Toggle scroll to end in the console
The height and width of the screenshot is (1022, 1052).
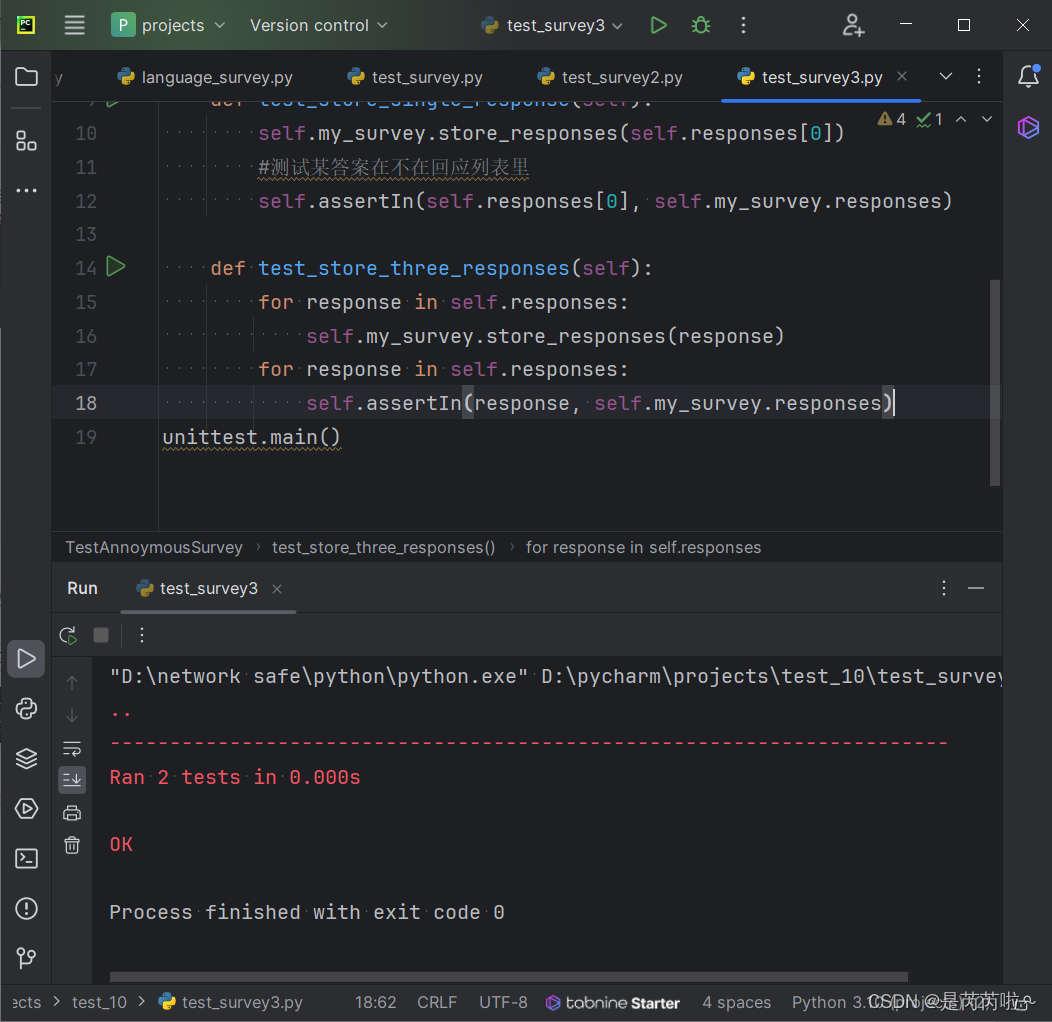click(72, 779)
